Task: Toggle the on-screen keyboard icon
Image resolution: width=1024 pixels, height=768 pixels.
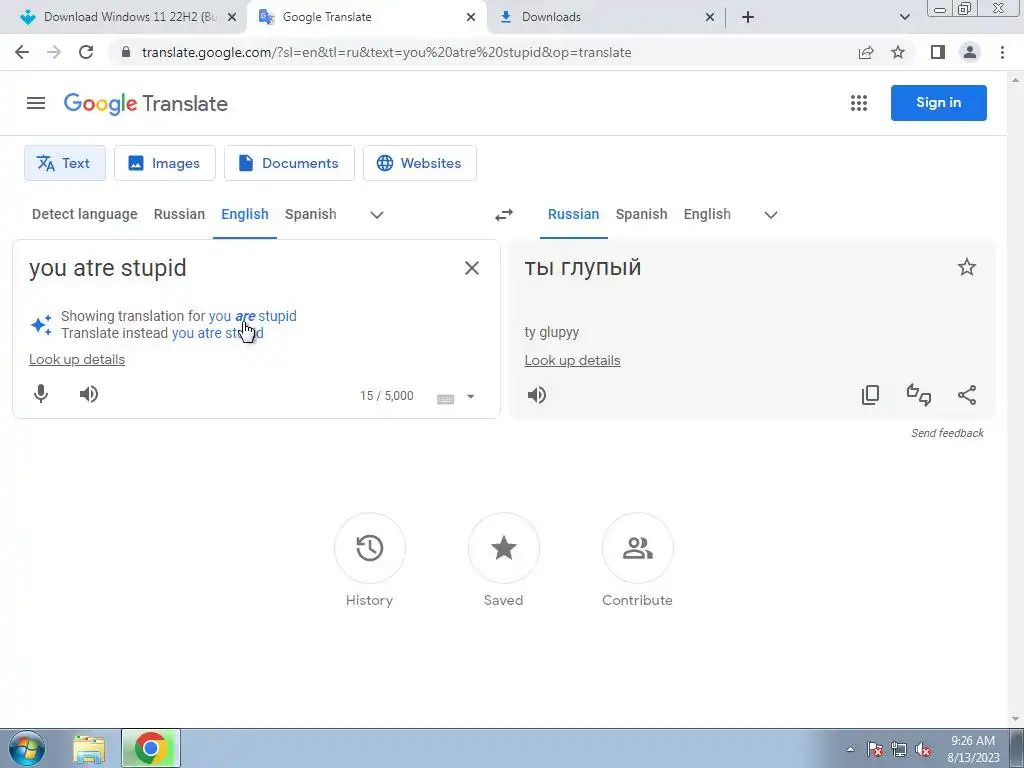Action: click(x=445, y=398)
